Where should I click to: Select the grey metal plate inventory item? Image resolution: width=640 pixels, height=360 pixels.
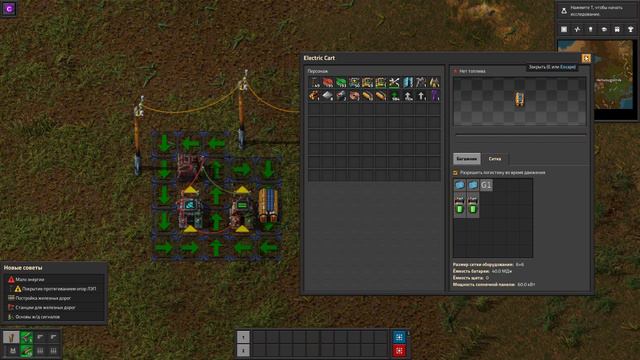(x=327, y=96)
